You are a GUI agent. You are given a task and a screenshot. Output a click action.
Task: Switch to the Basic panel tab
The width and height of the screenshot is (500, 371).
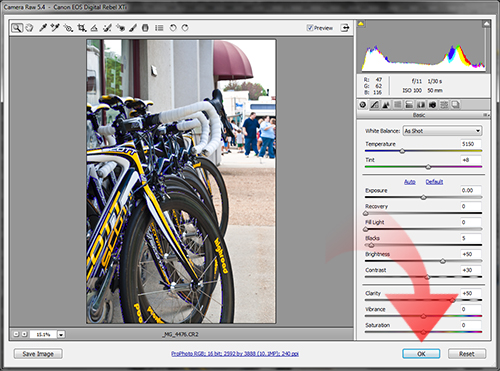point(363,105)
